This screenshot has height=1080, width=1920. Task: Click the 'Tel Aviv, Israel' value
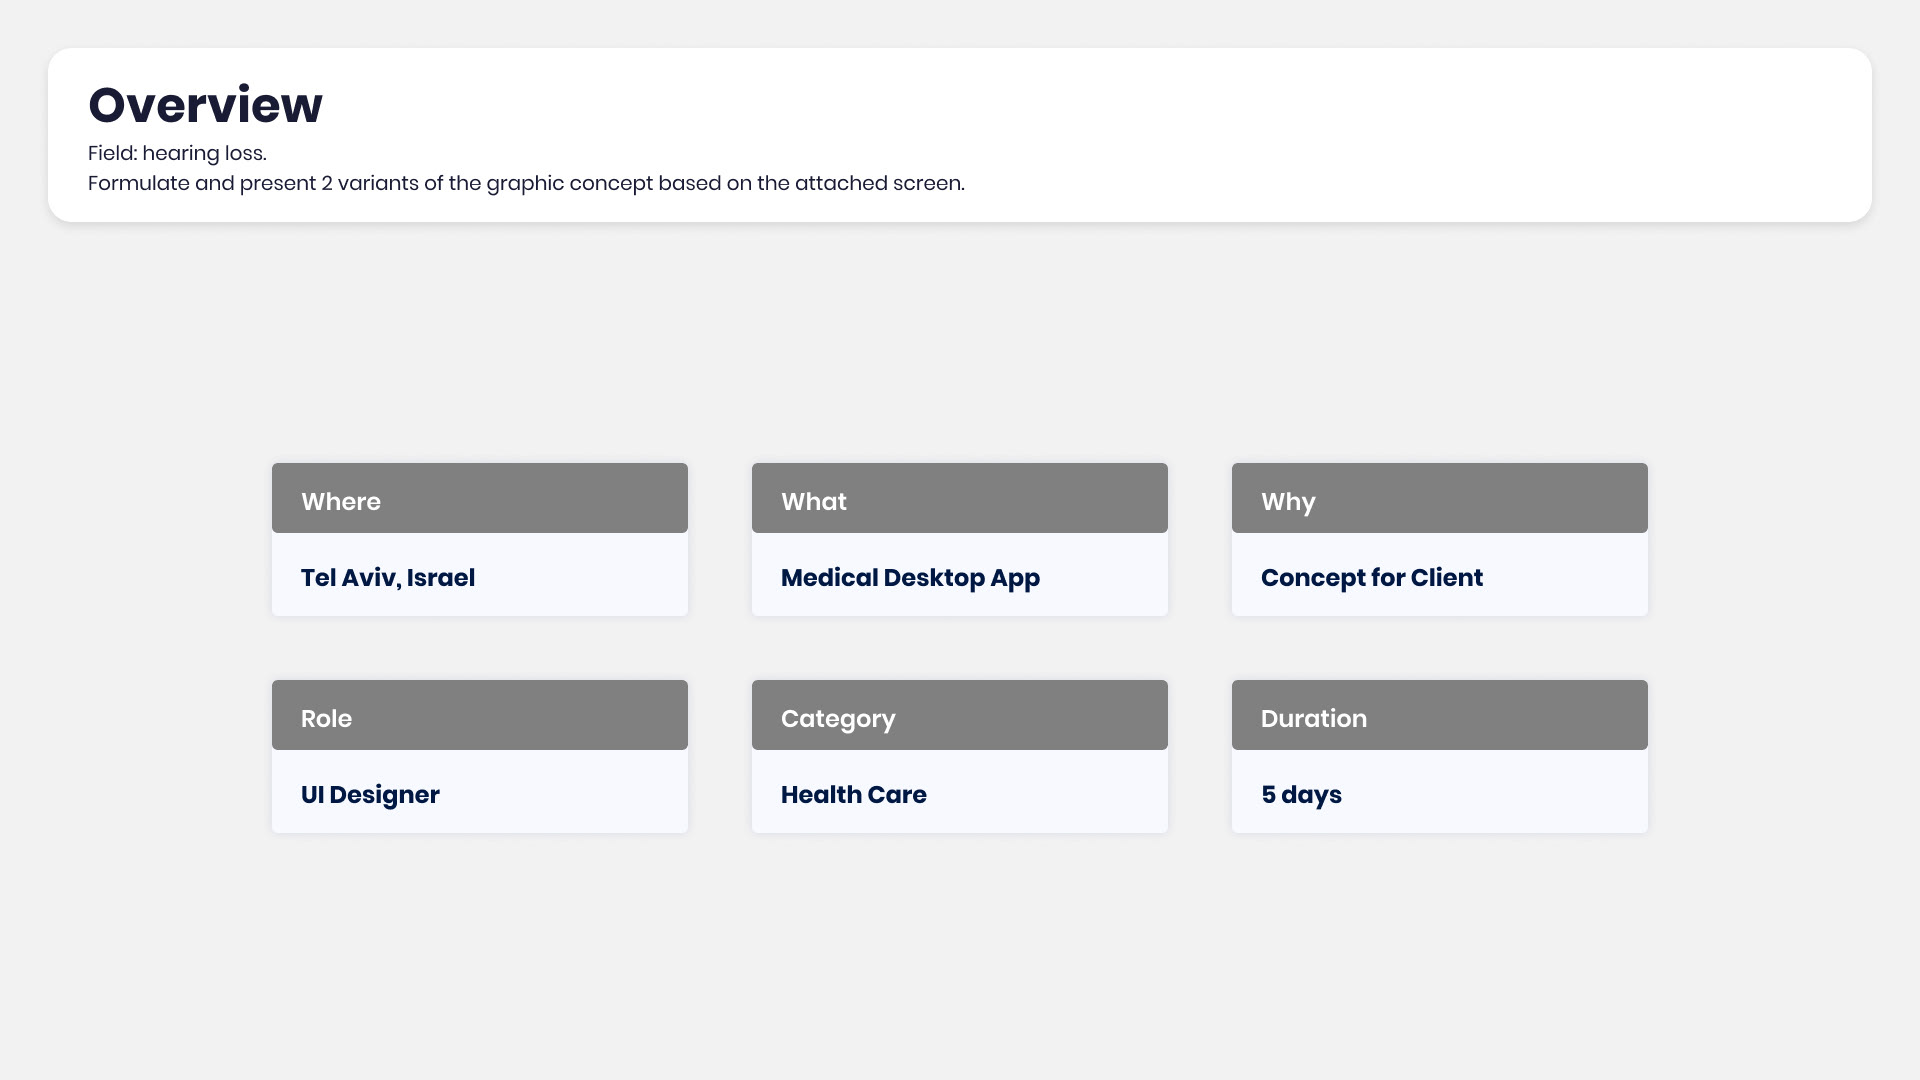tap(388, 578)
